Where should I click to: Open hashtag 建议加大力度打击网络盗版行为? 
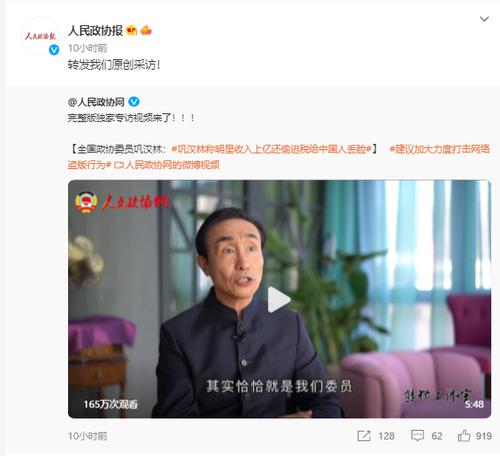click(278, 157)
